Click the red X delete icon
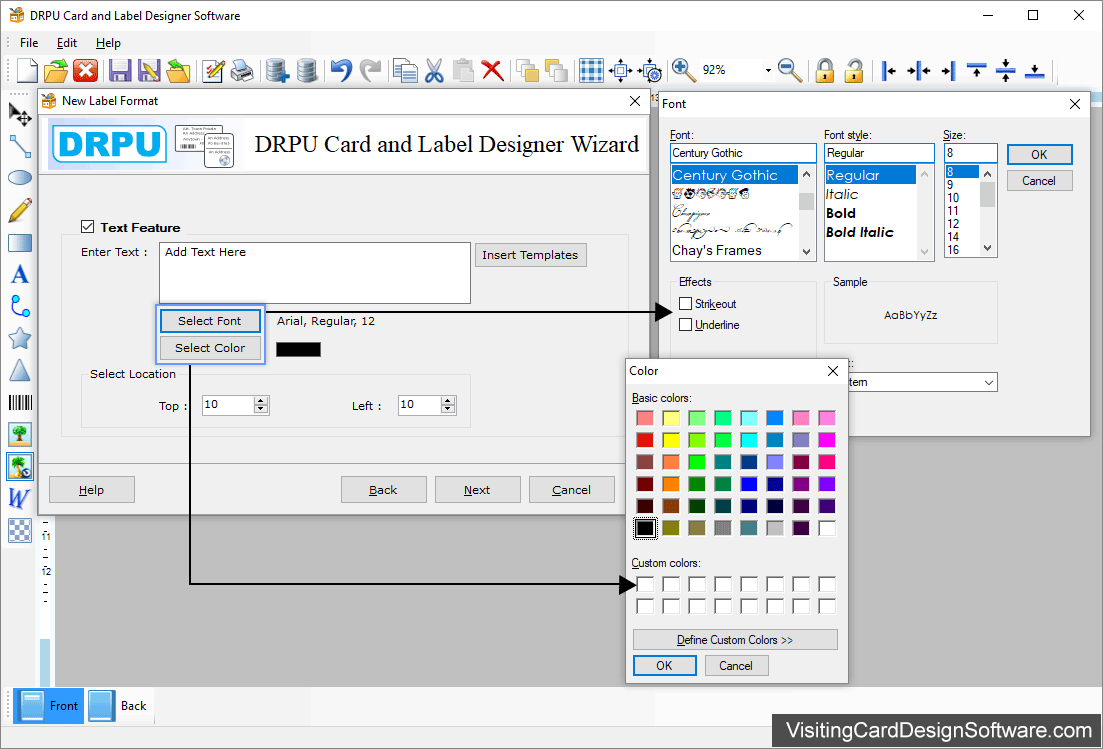This screenshot has height=749, width=1103. (x=492, y=70)
